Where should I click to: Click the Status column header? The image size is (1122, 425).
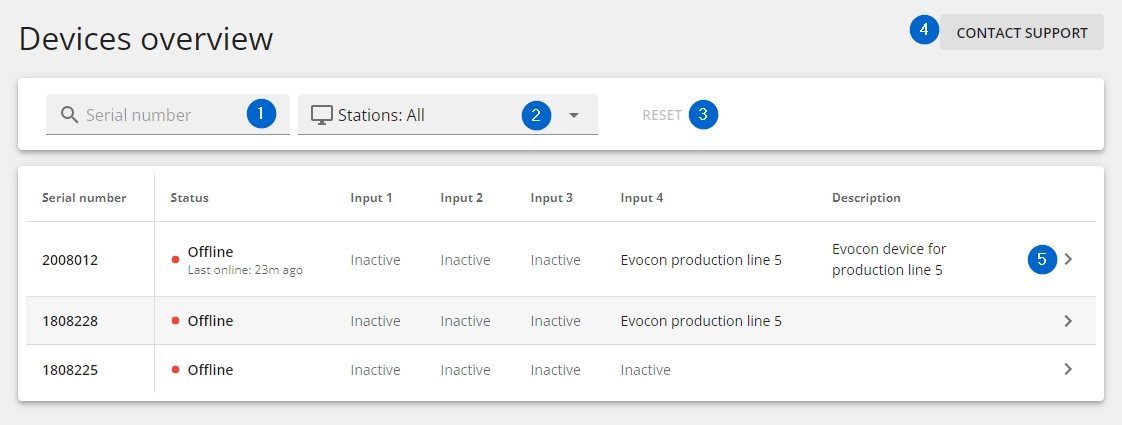[x=190, y=197]
